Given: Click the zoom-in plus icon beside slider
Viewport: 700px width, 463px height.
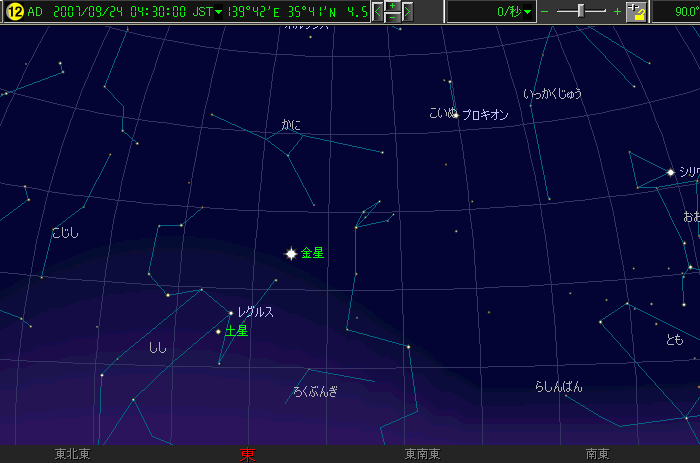Looking at the screenshot, I should 616,11.
